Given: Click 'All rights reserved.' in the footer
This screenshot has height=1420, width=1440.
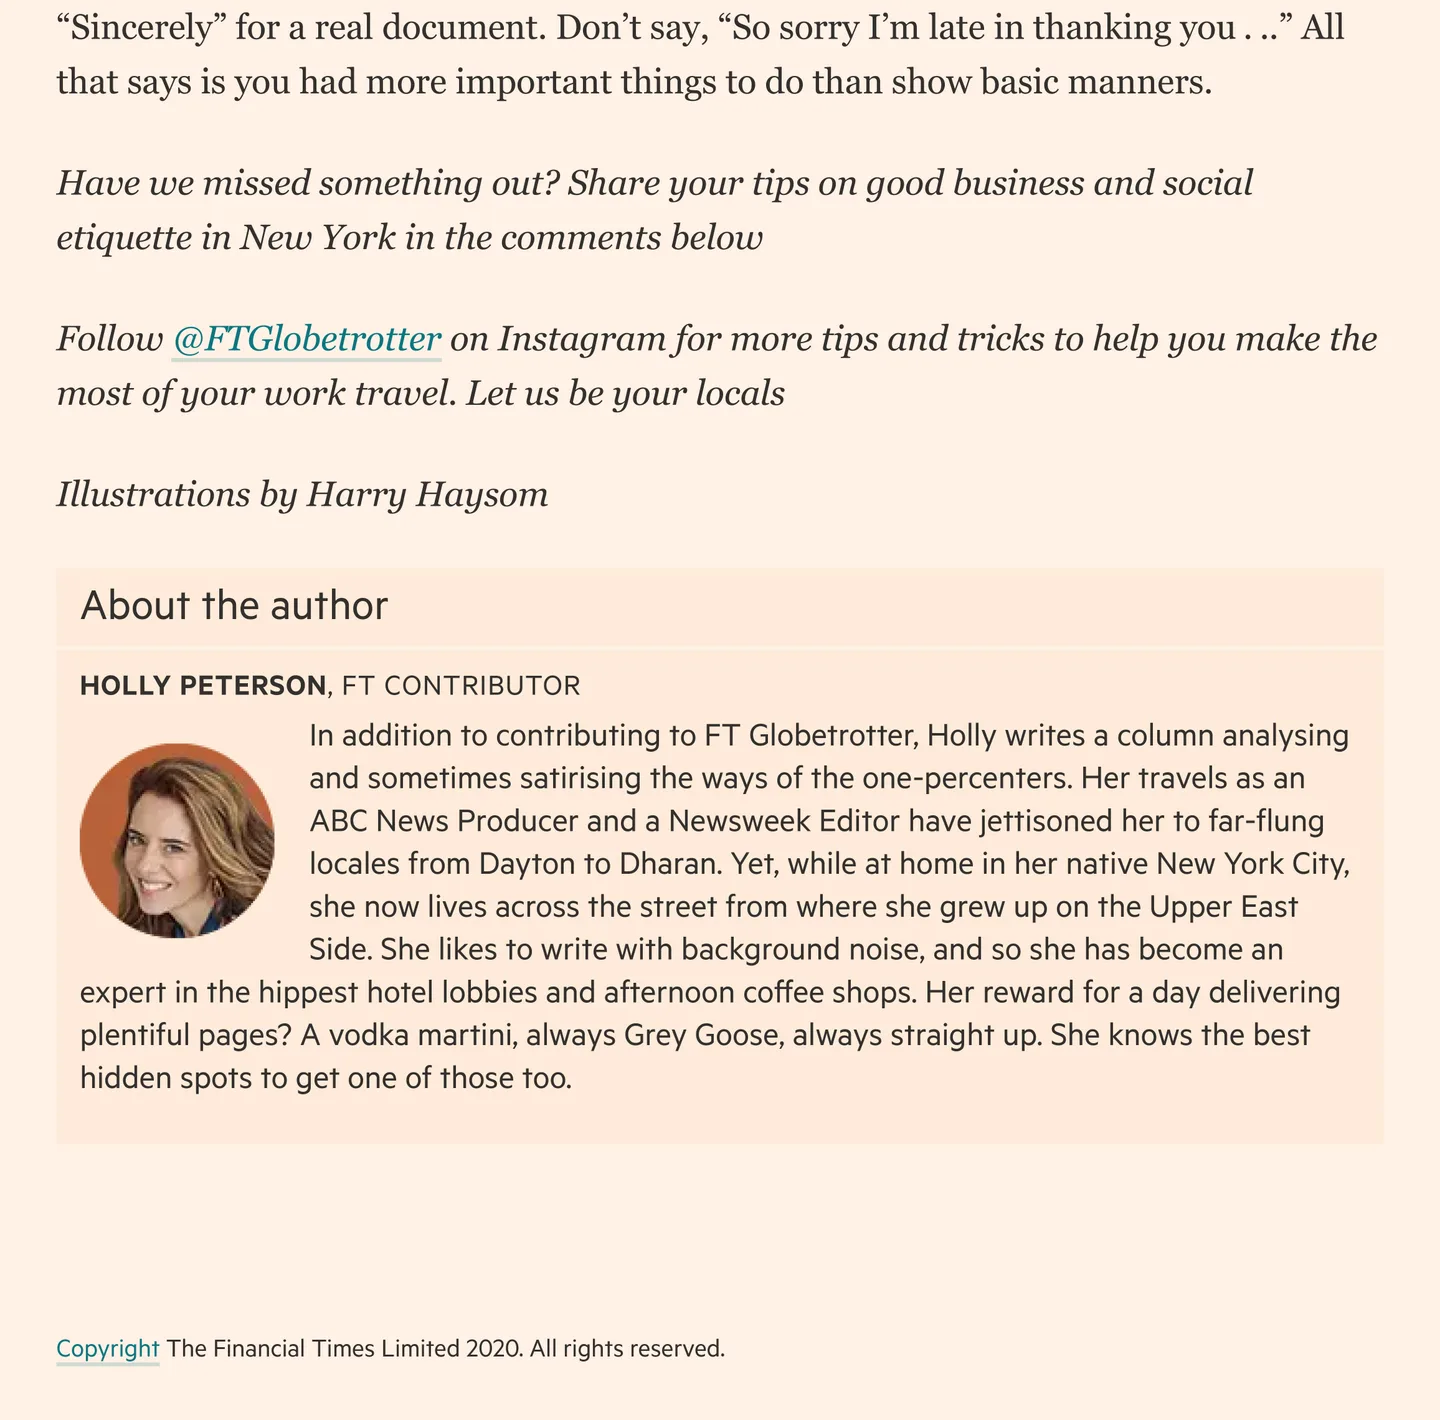Looking at the screenshot, I should 627,1348.
